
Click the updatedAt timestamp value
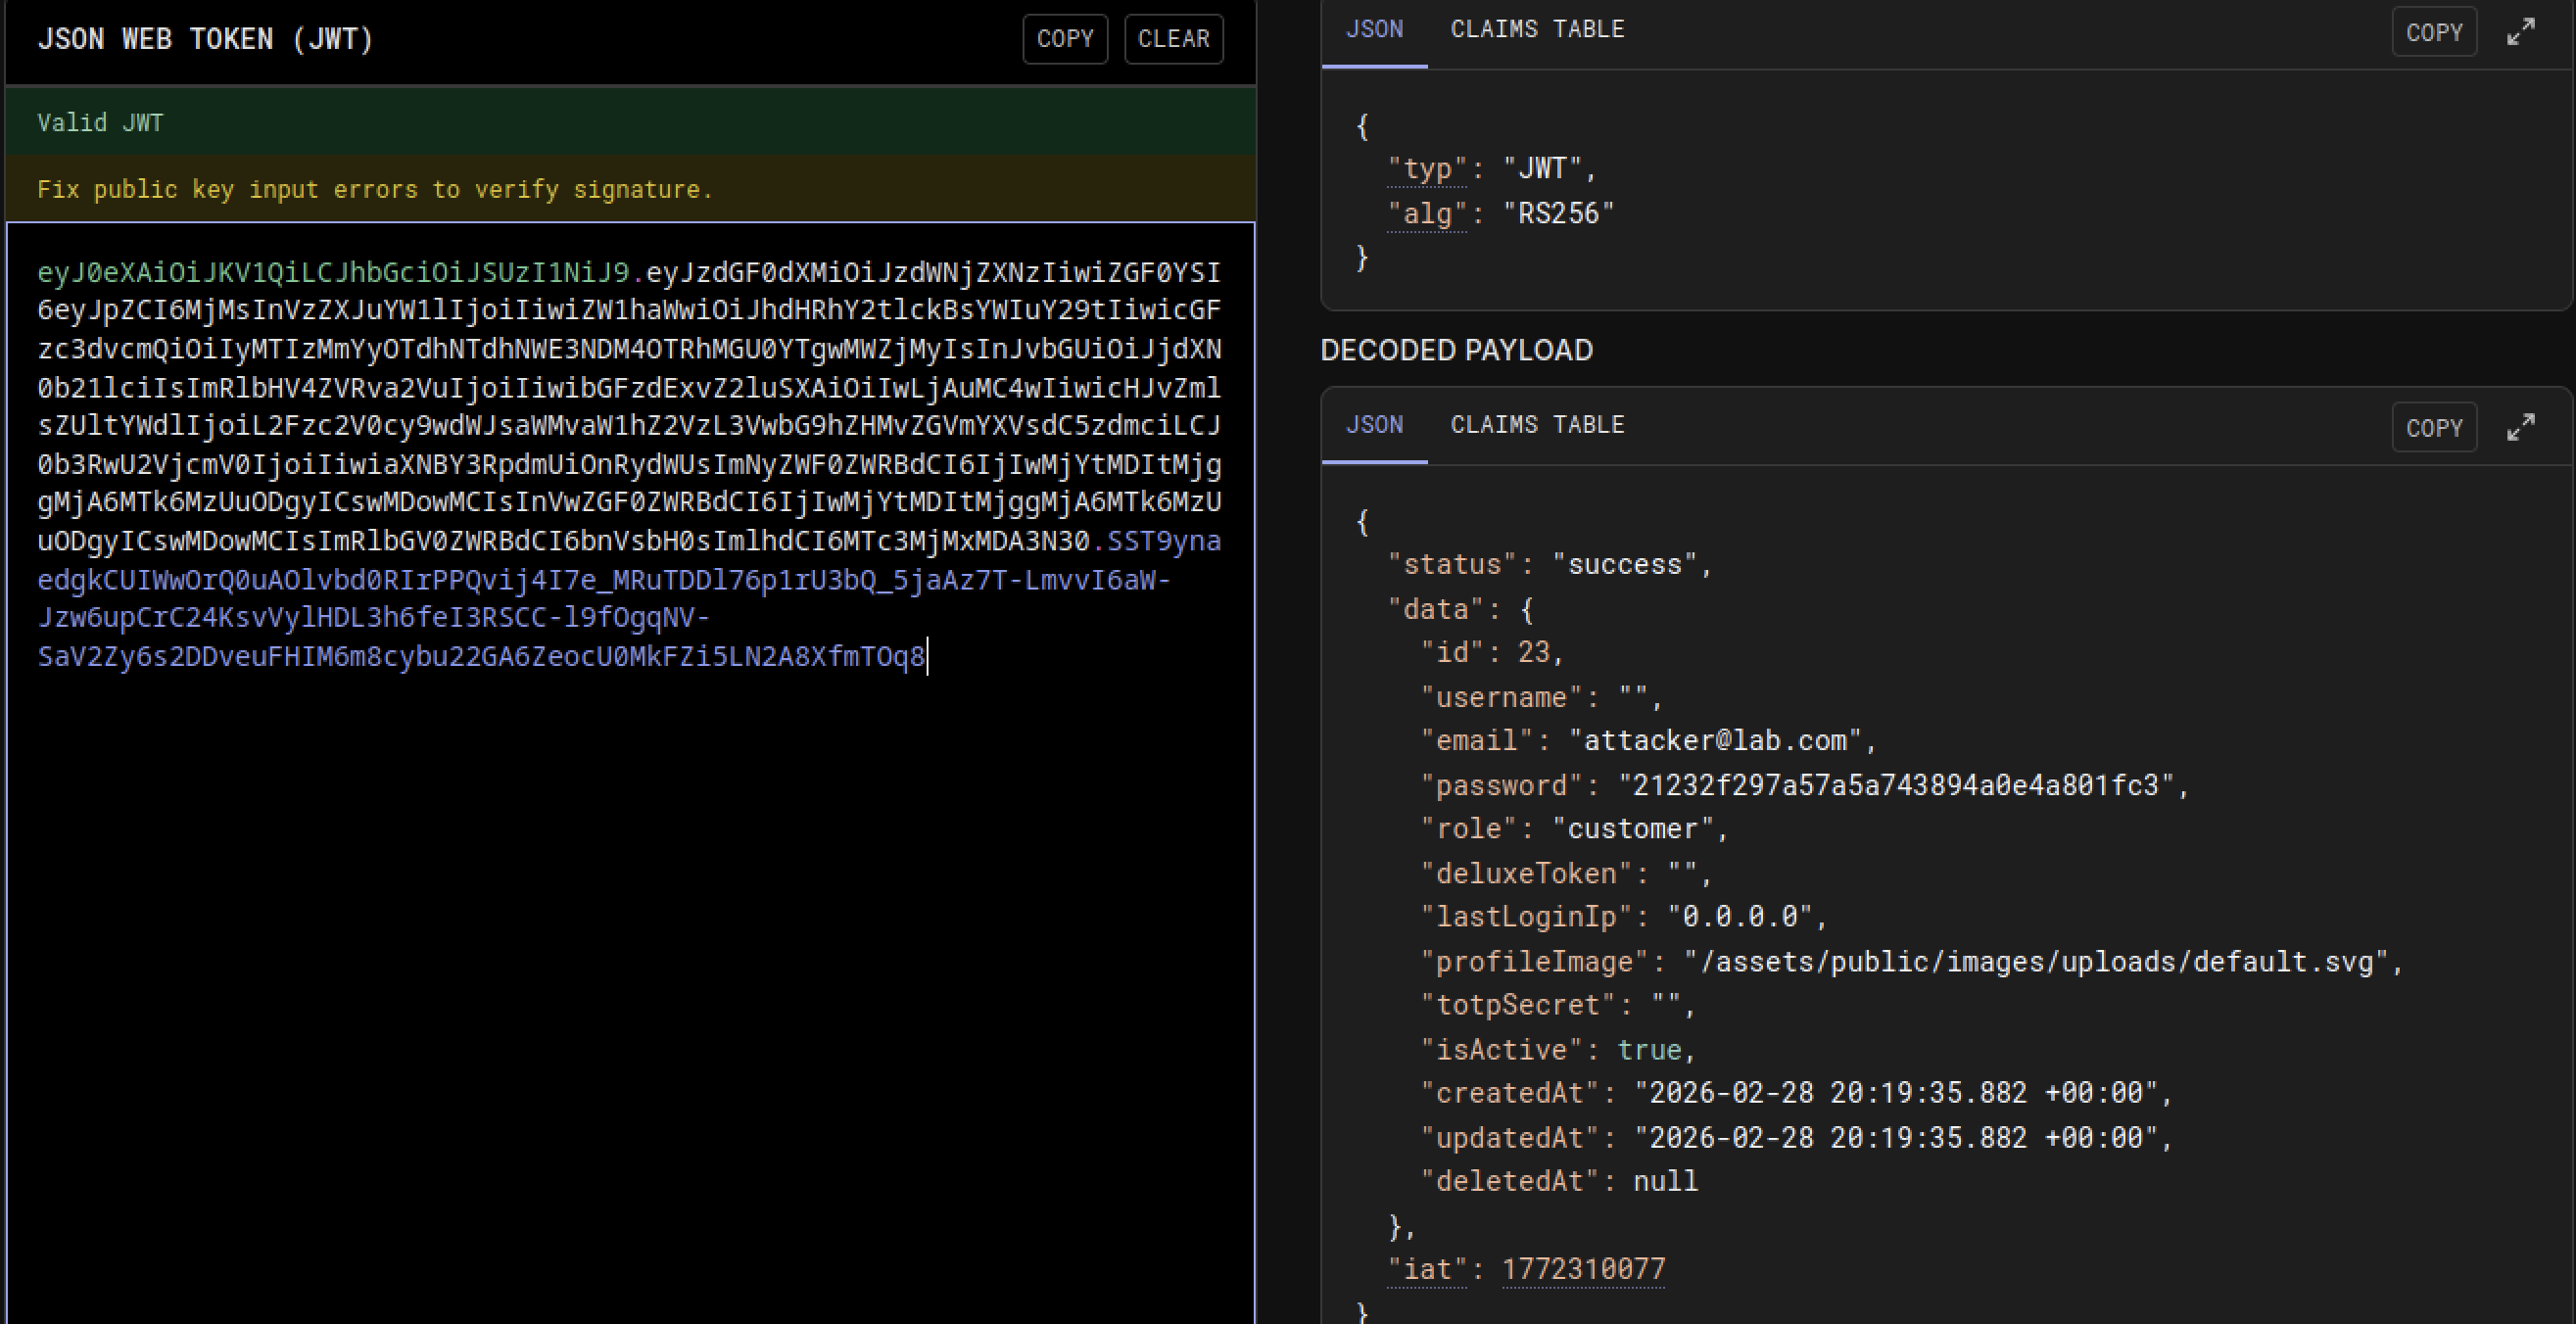pos(1896,1138)
